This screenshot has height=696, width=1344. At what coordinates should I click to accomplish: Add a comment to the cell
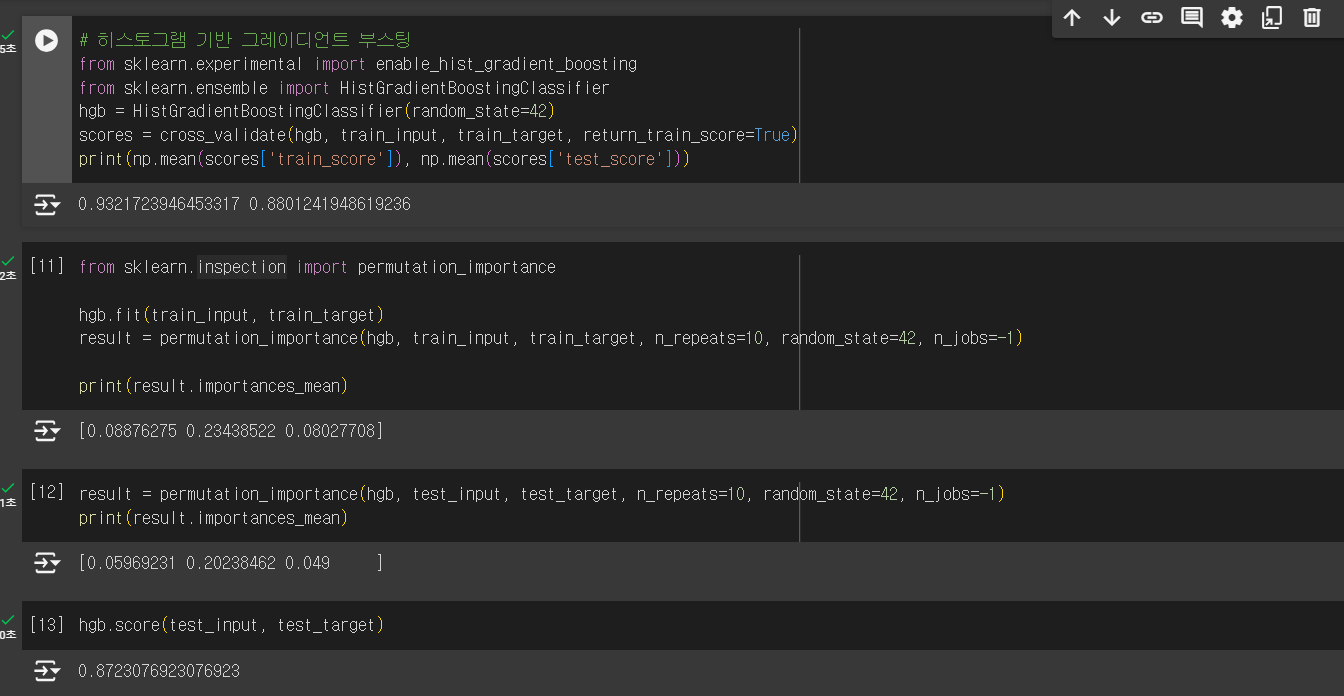1192,17
